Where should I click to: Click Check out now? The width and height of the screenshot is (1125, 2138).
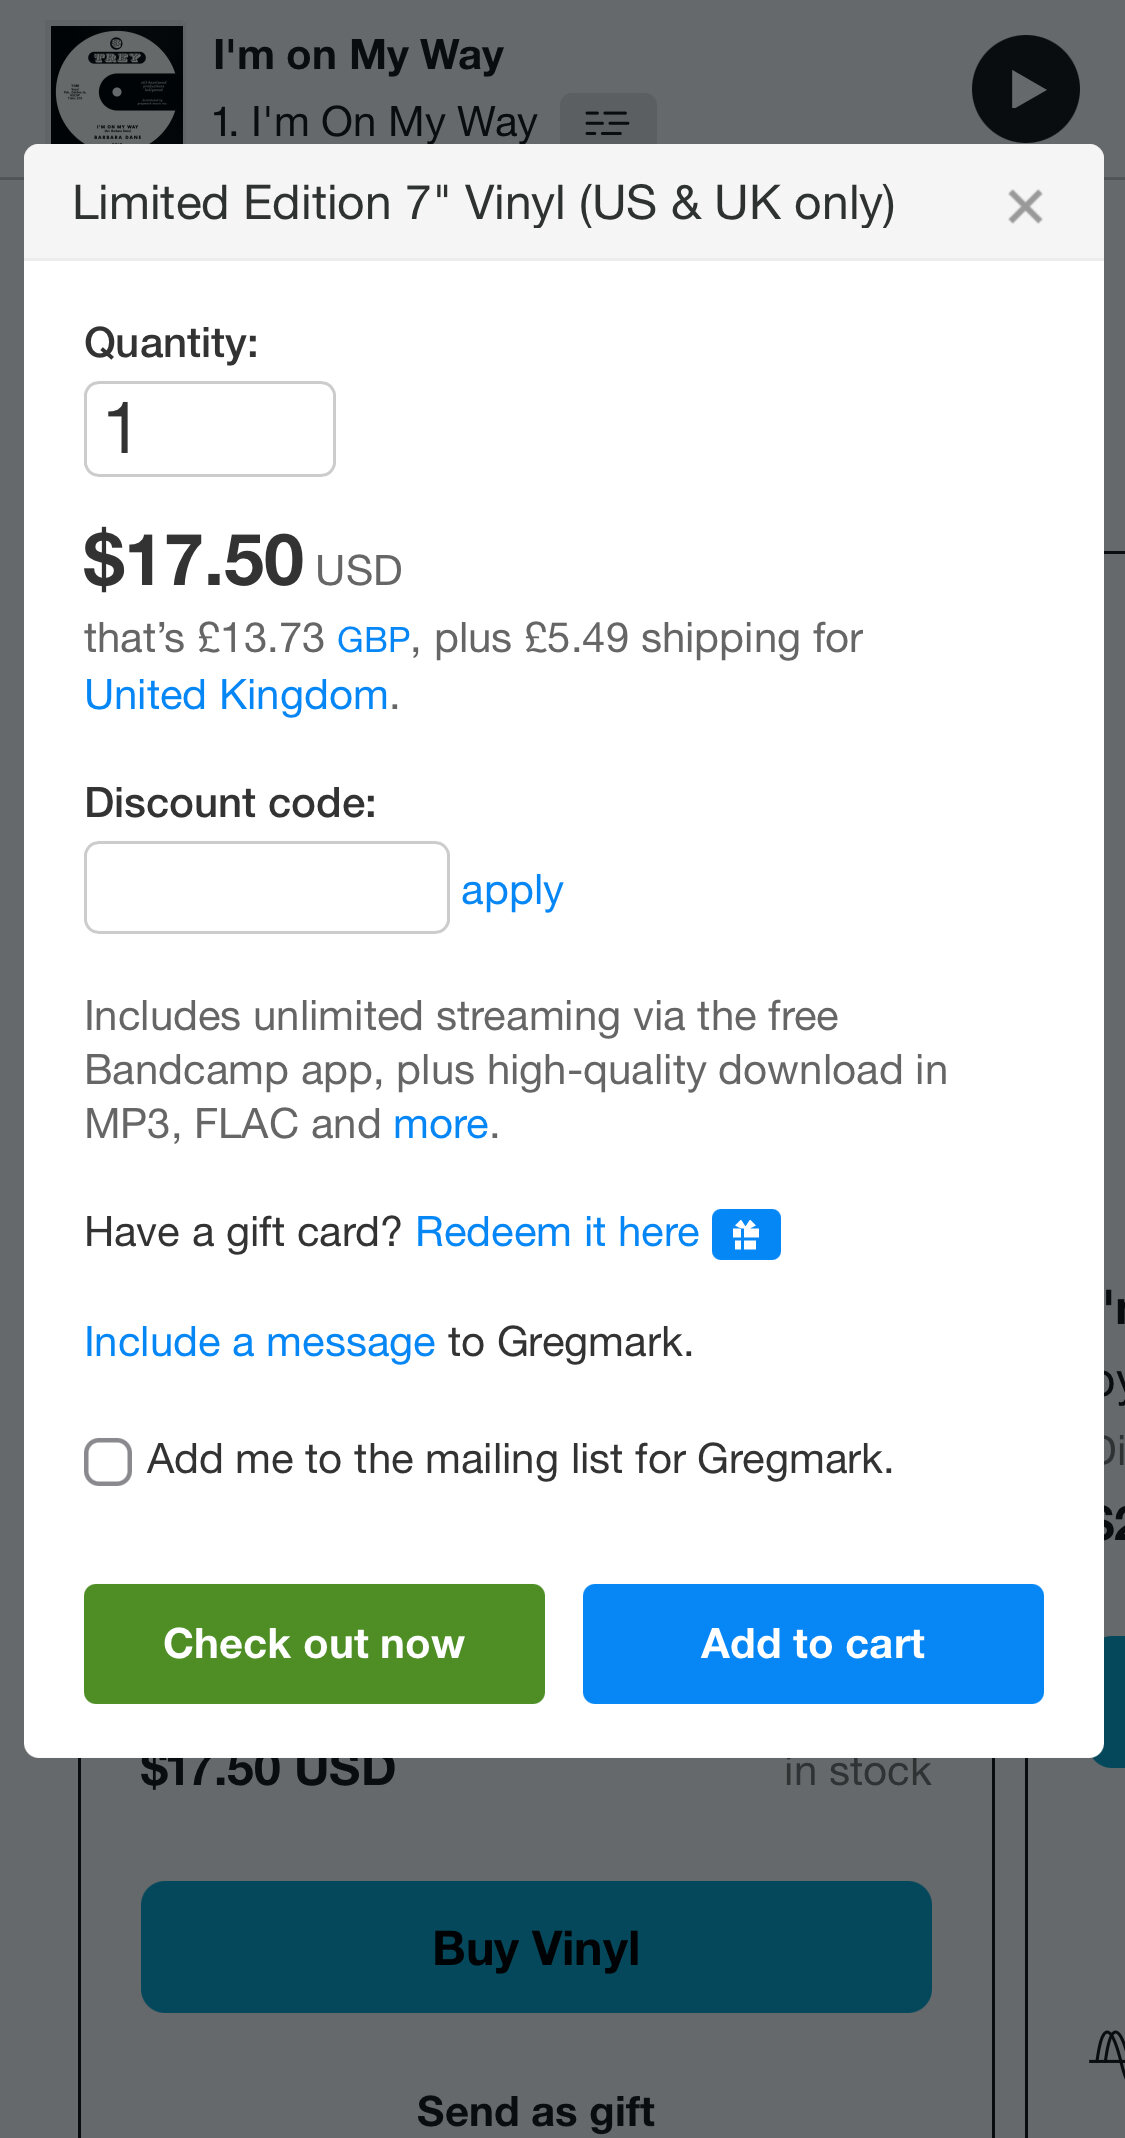point(314,1644)
